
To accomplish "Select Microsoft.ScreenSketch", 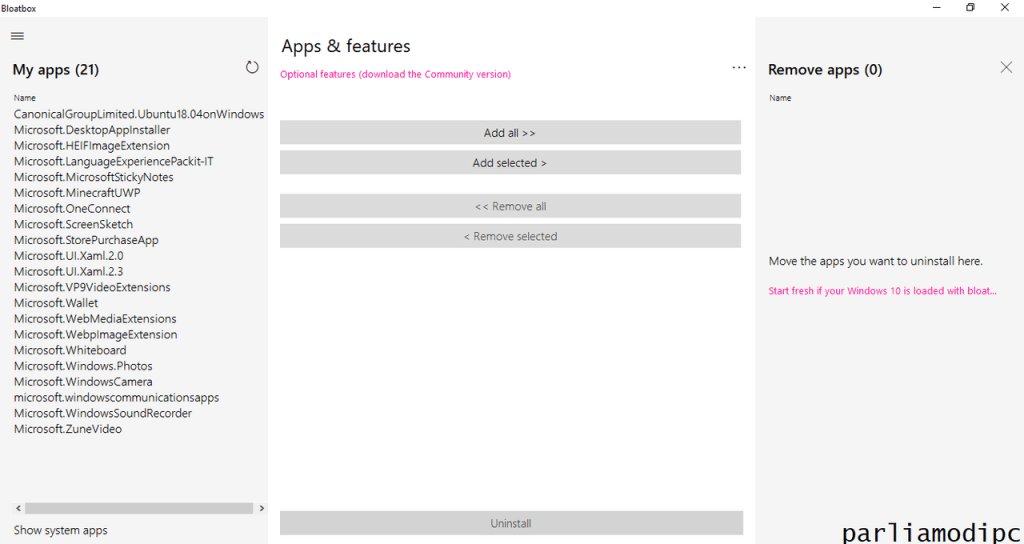I will pos(73,224).
